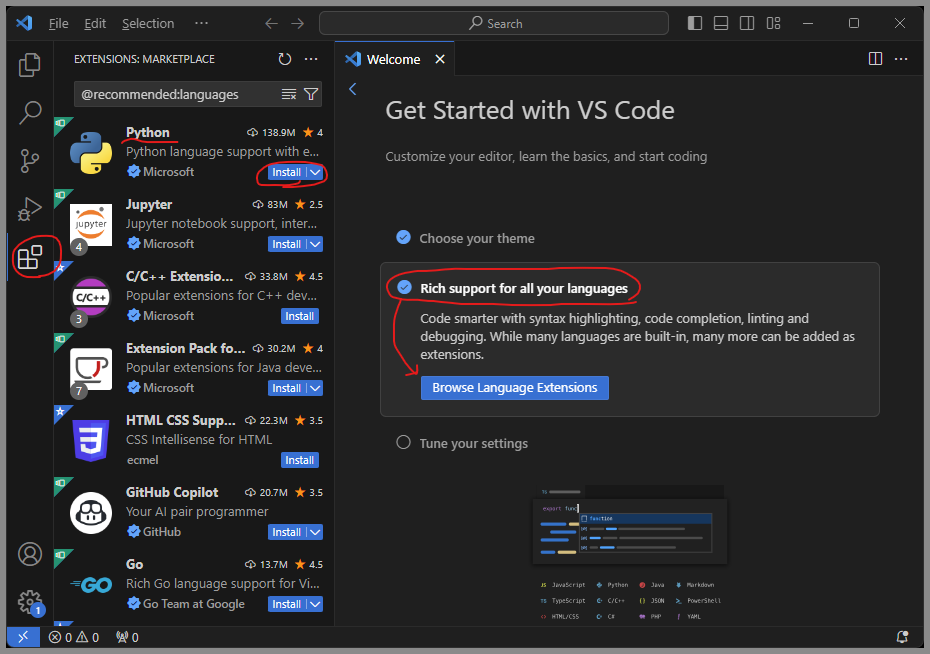This screenshot has width=930, height=654.
Task: Install HTML CSS Support extension
Action: pos(300,461)
